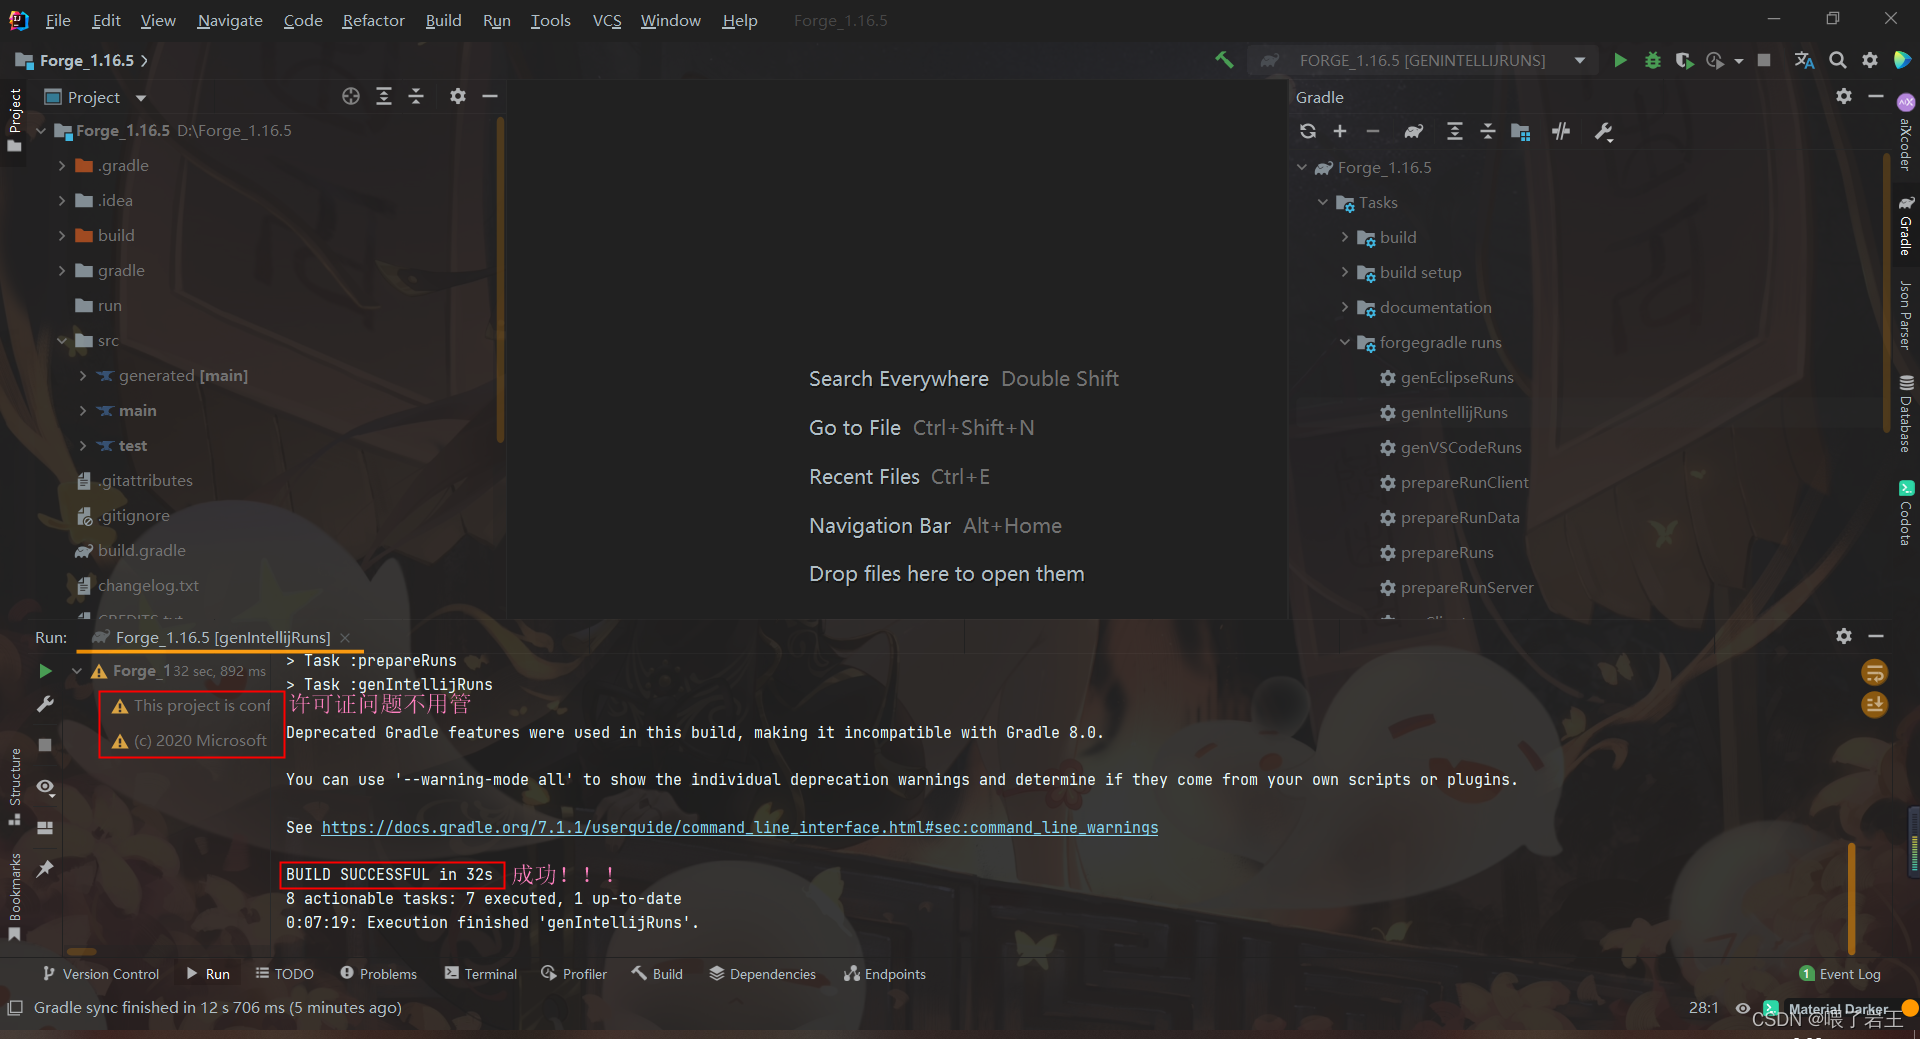Open the Translate icon in toolbar
Screen dimensions: 1920x1039
pos(1804,60)
